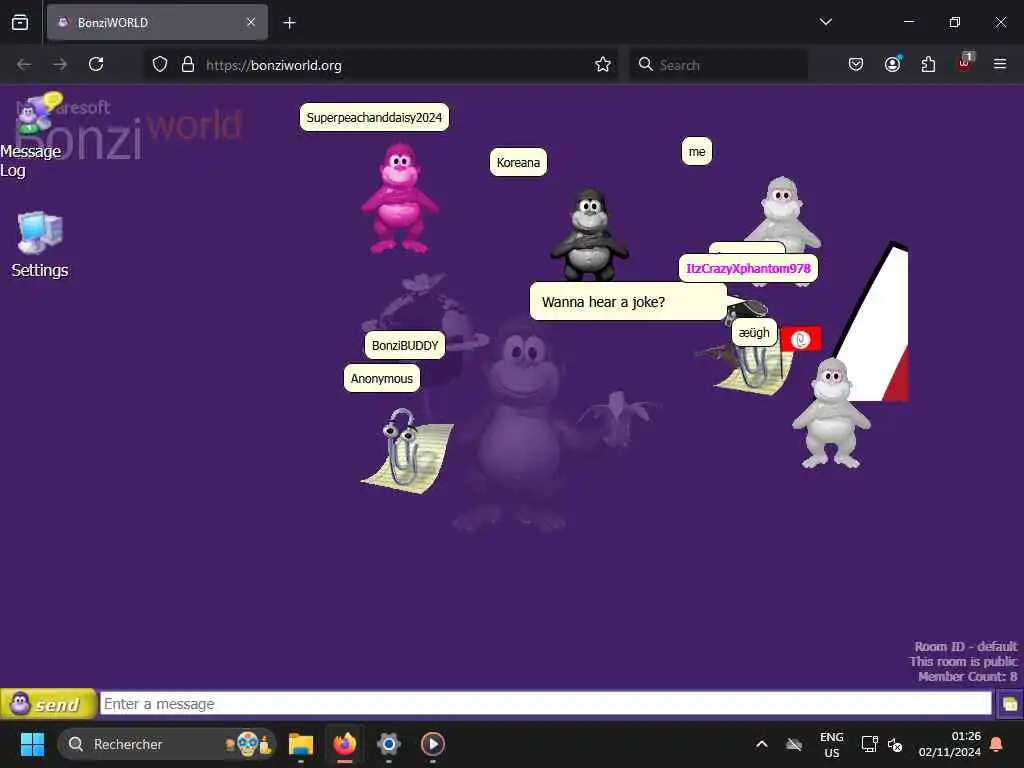Click the Firefox back arrow
The width and height of the screenshot is (1024, 768).
(x=24, y=65)
